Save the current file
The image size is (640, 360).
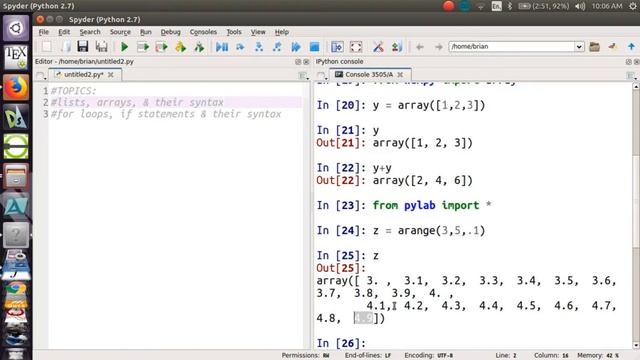tap(83, 47)
